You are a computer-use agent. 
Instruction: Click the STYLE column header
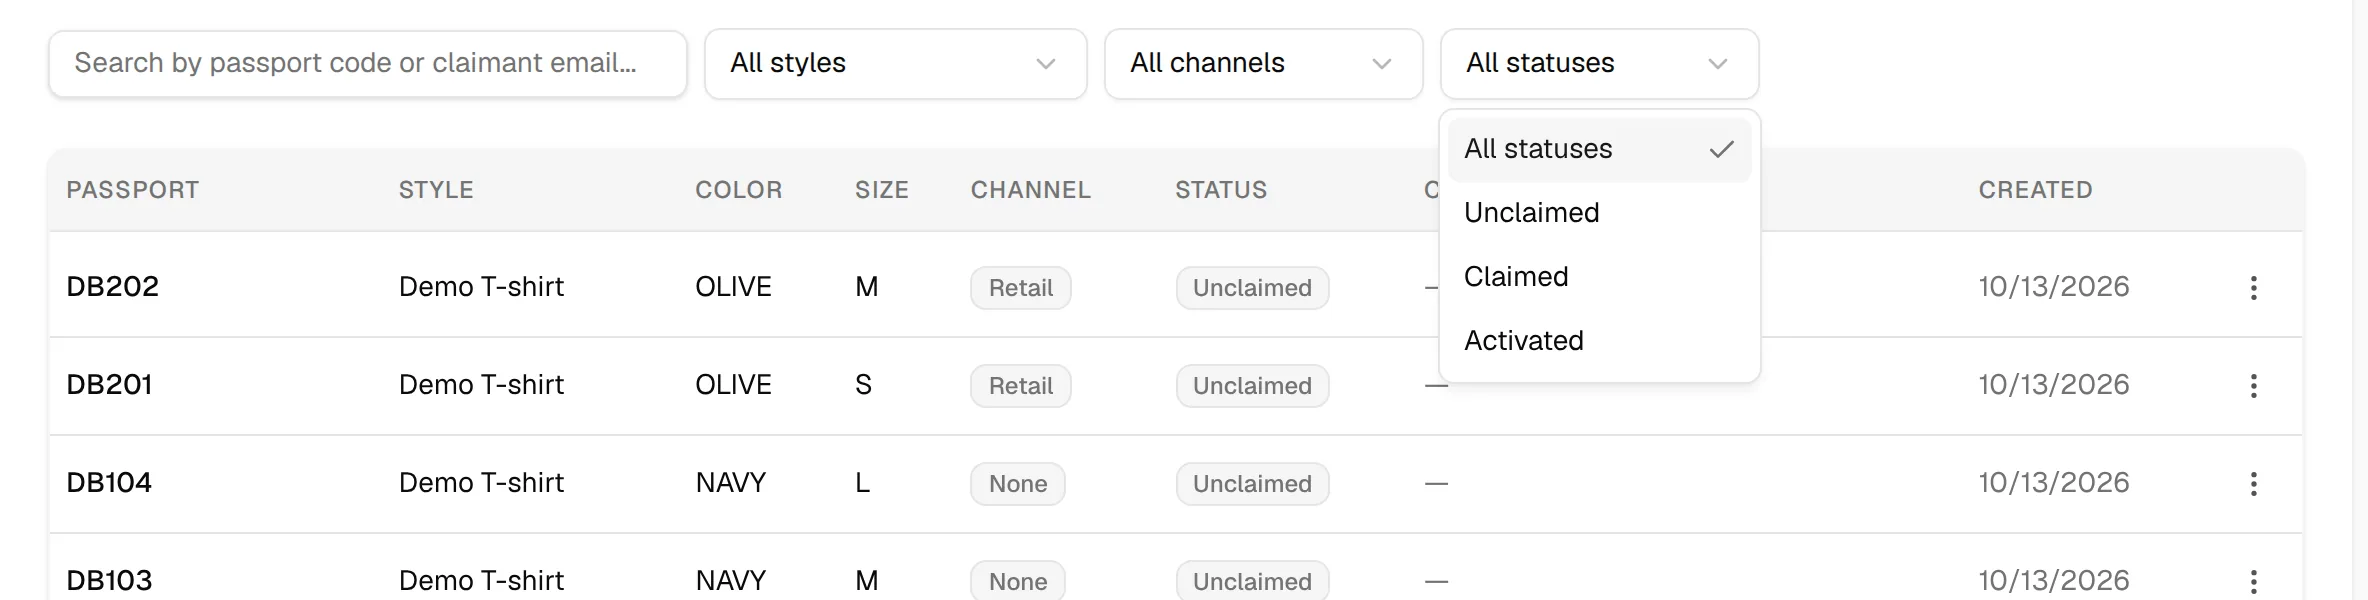click(x=436, y=190)
